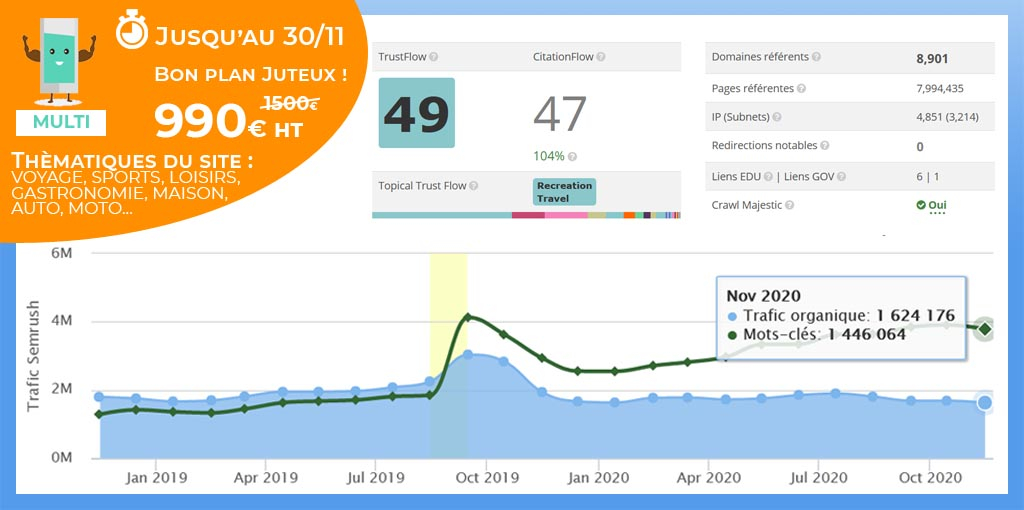This screenshot has height=510, width=1024.
Task: Click the Crawl Majestic help icon
Action: tap(790, 205)
